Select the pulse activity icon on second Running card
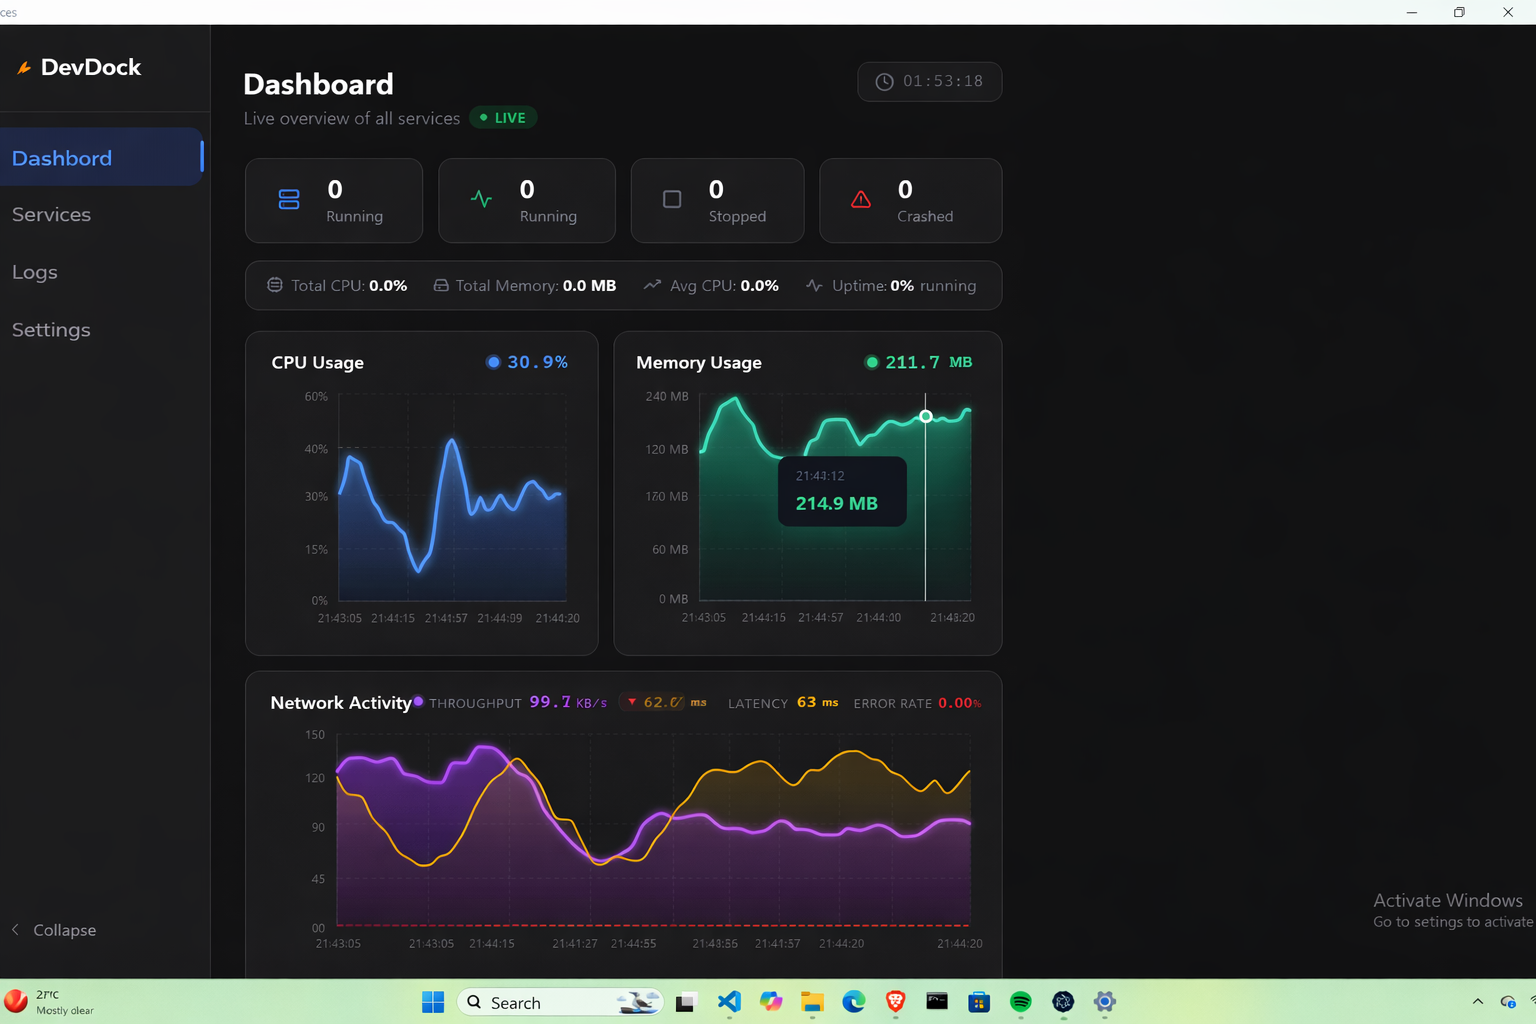This screenshot has height=1024, width=1536. 481,199
